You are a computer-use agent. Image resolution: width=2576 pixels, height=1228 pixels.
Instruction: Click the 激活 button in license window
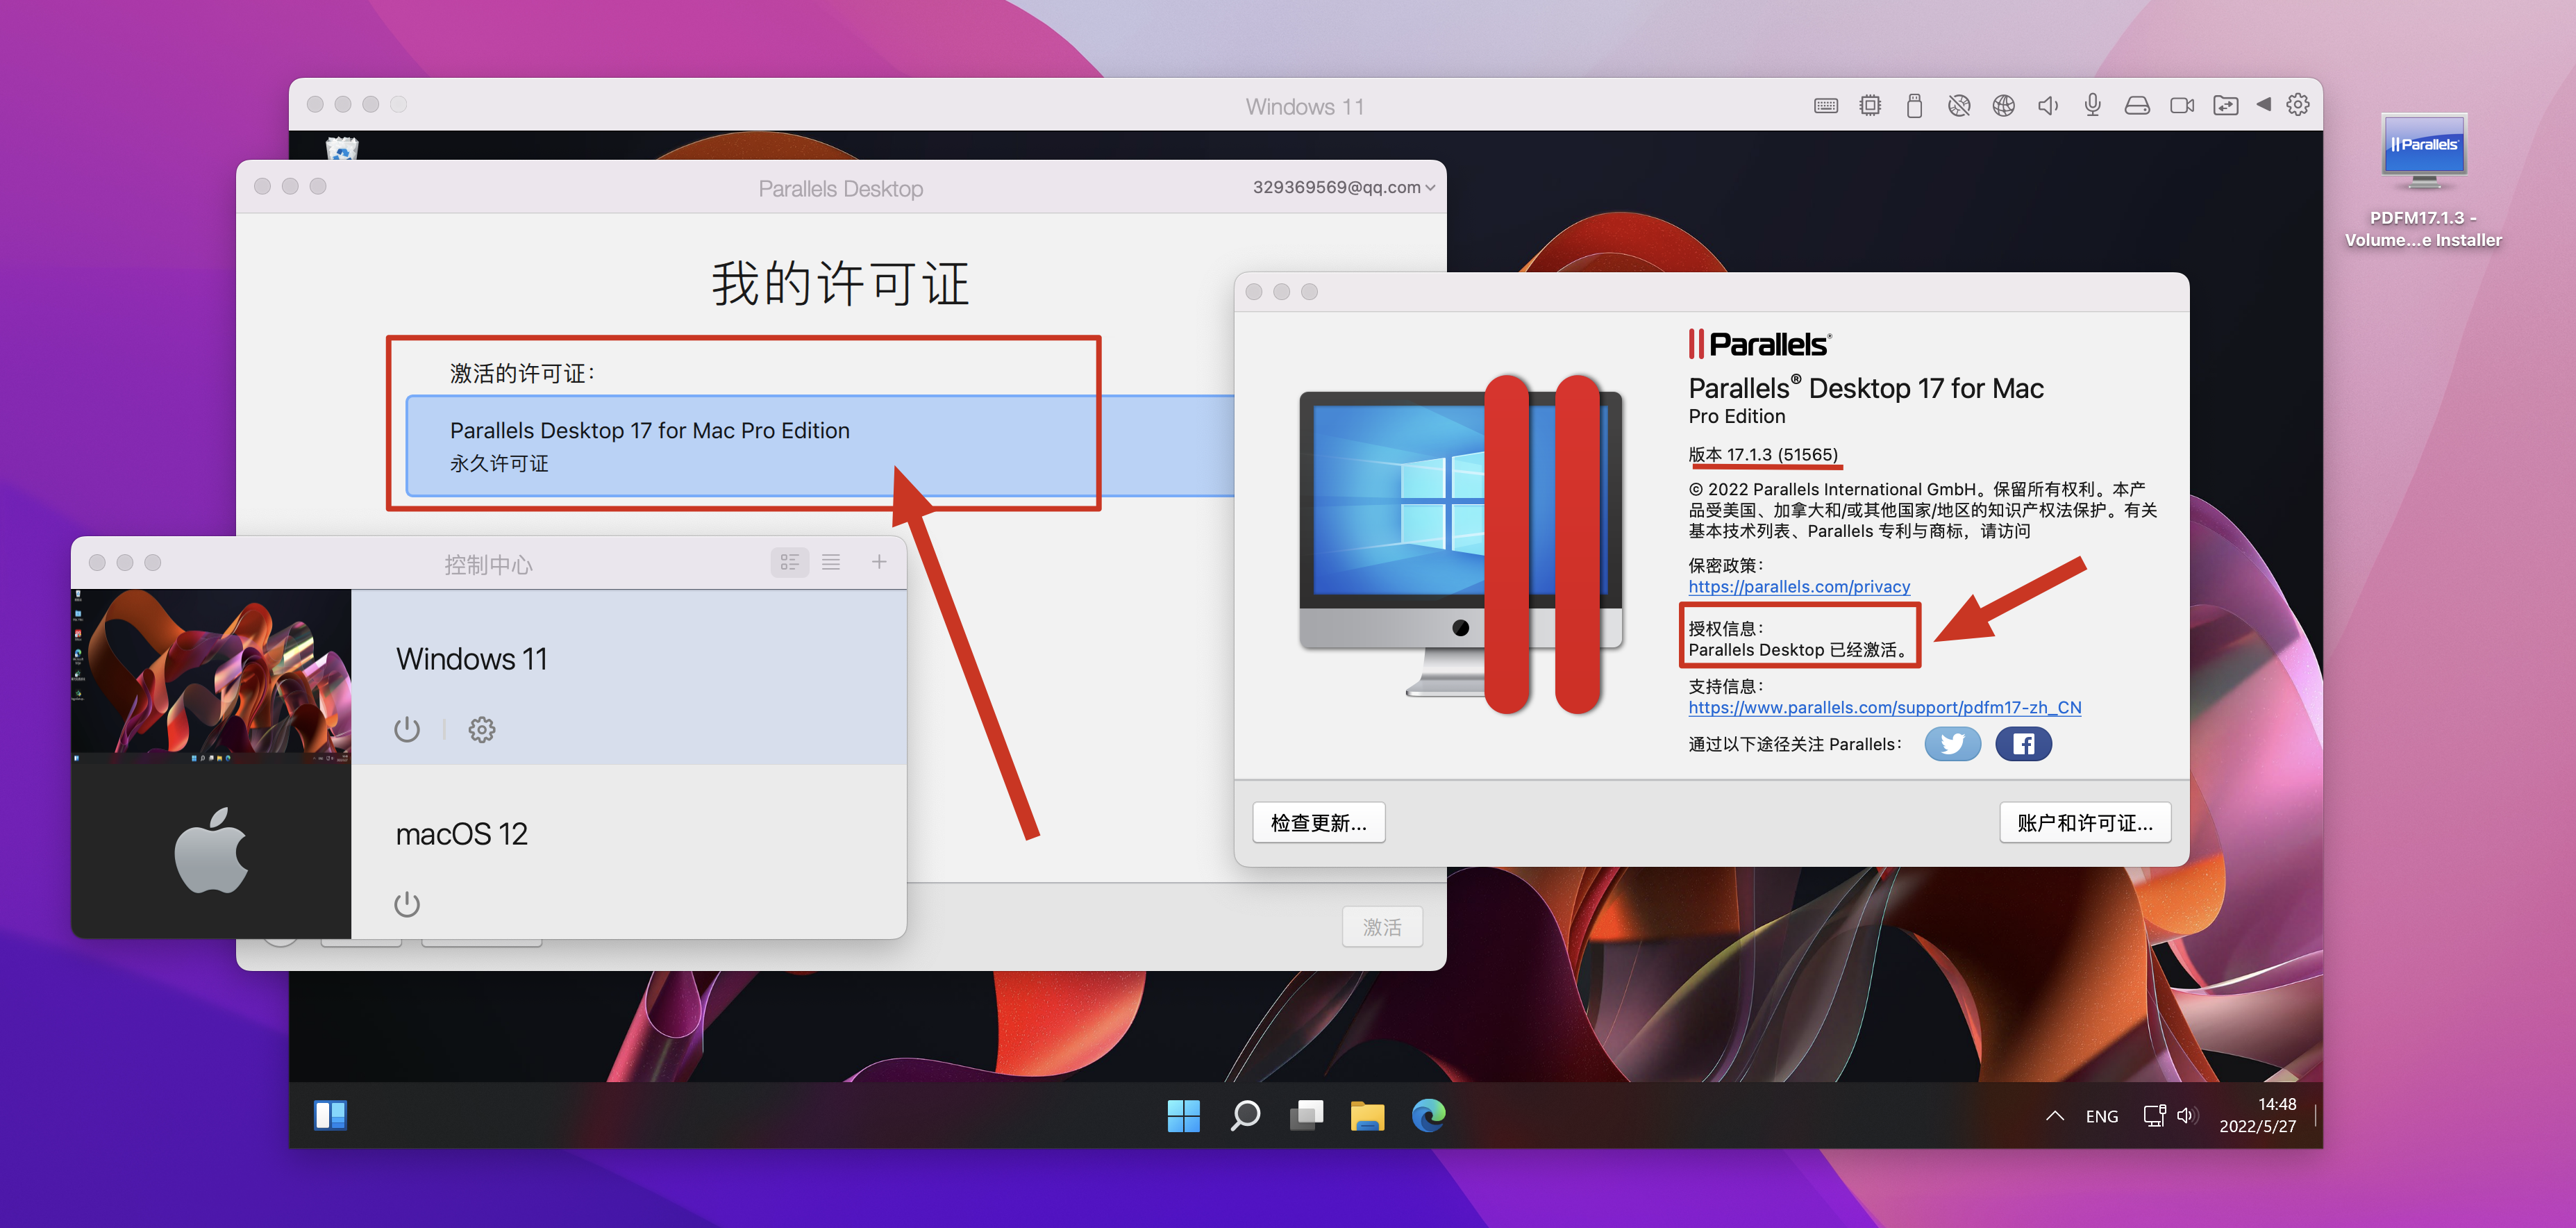[1381, 927]
